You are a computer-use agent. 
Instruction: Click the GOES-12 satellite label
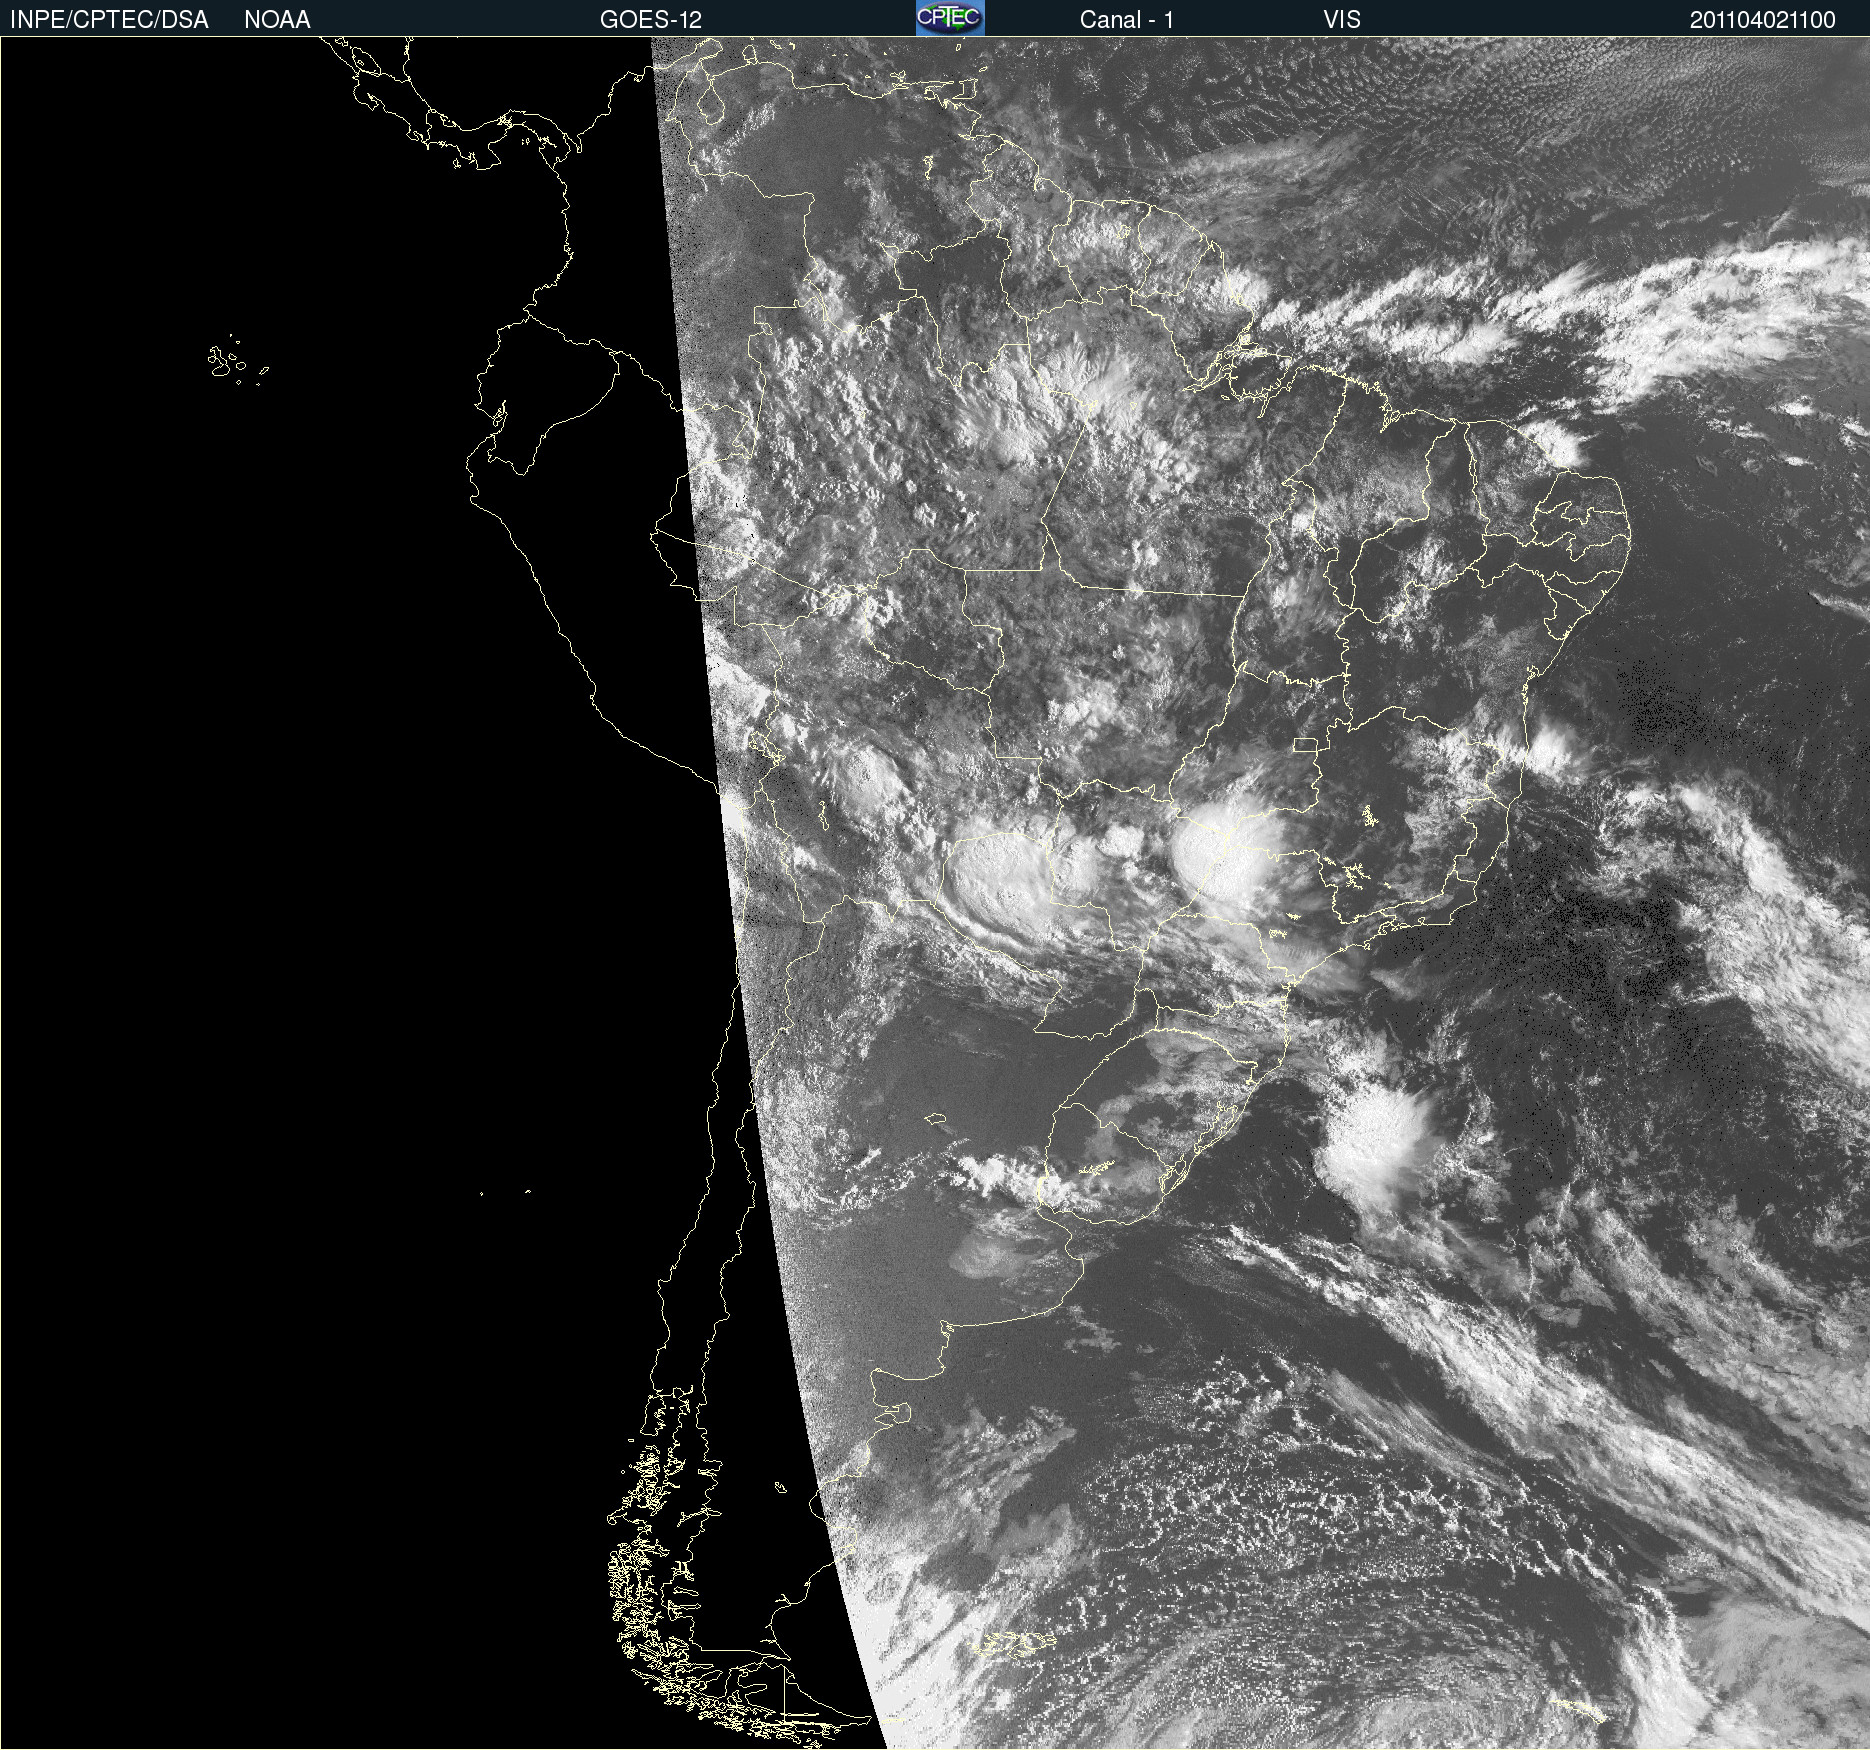pos(651,20)
